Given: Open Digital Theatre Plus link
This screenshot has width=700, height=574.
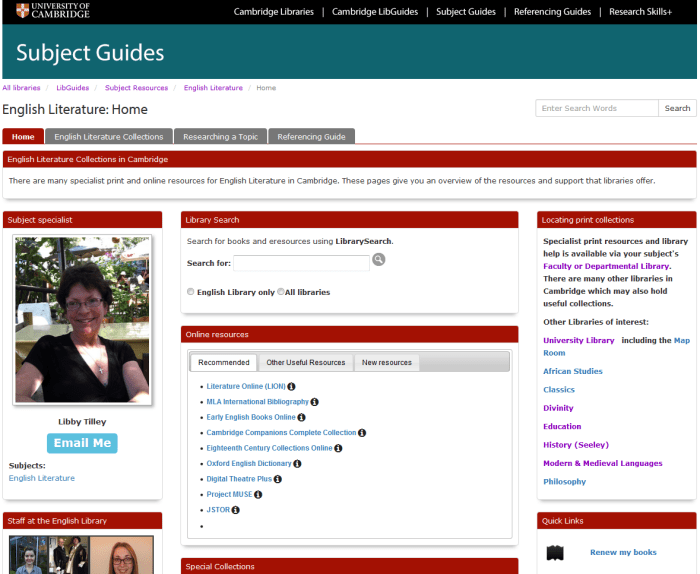Looking at the screenshot, I should [x=239, y=479].
